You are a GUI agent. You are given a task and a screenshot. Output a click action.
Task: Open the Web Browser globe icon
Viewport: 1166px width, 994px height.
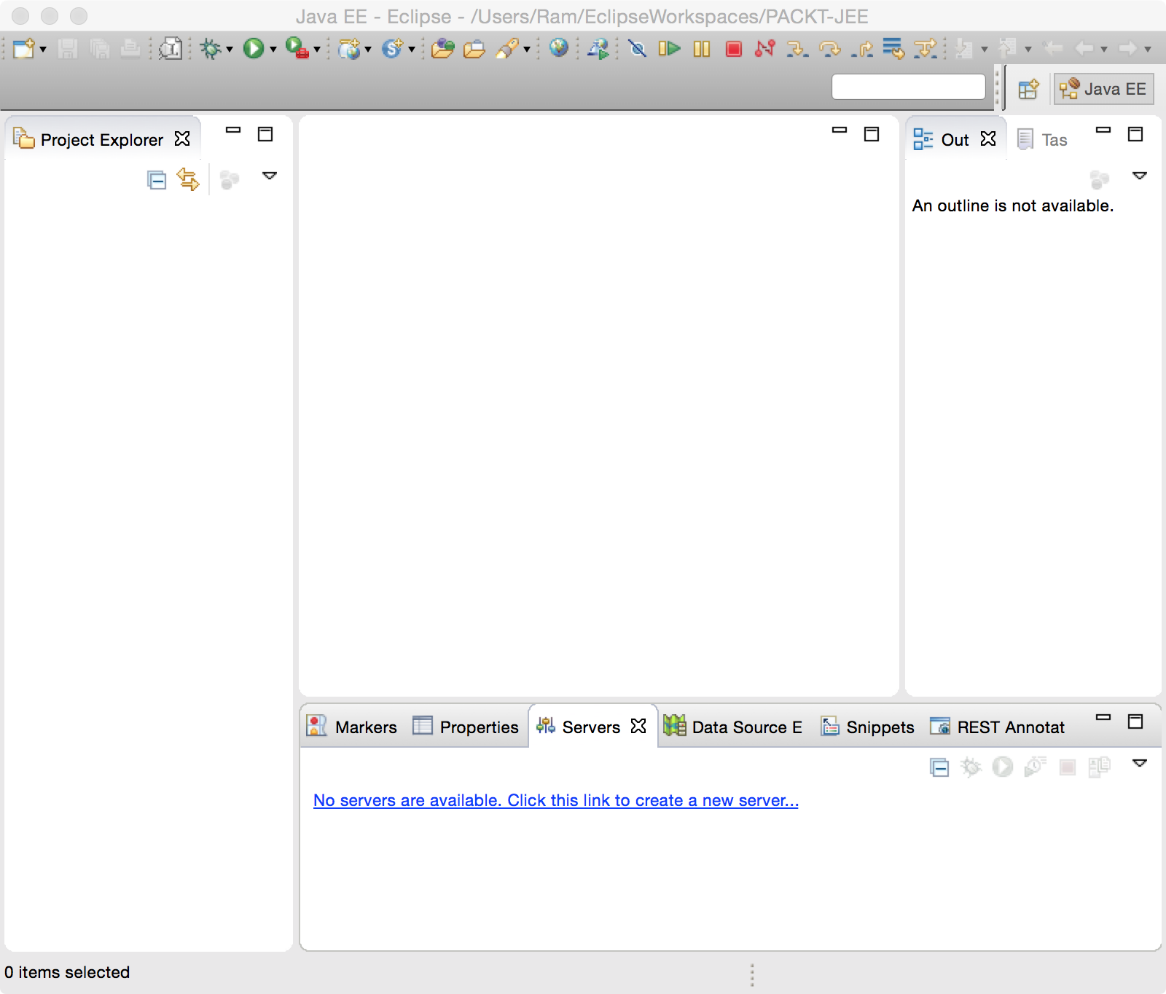(558, 48)
